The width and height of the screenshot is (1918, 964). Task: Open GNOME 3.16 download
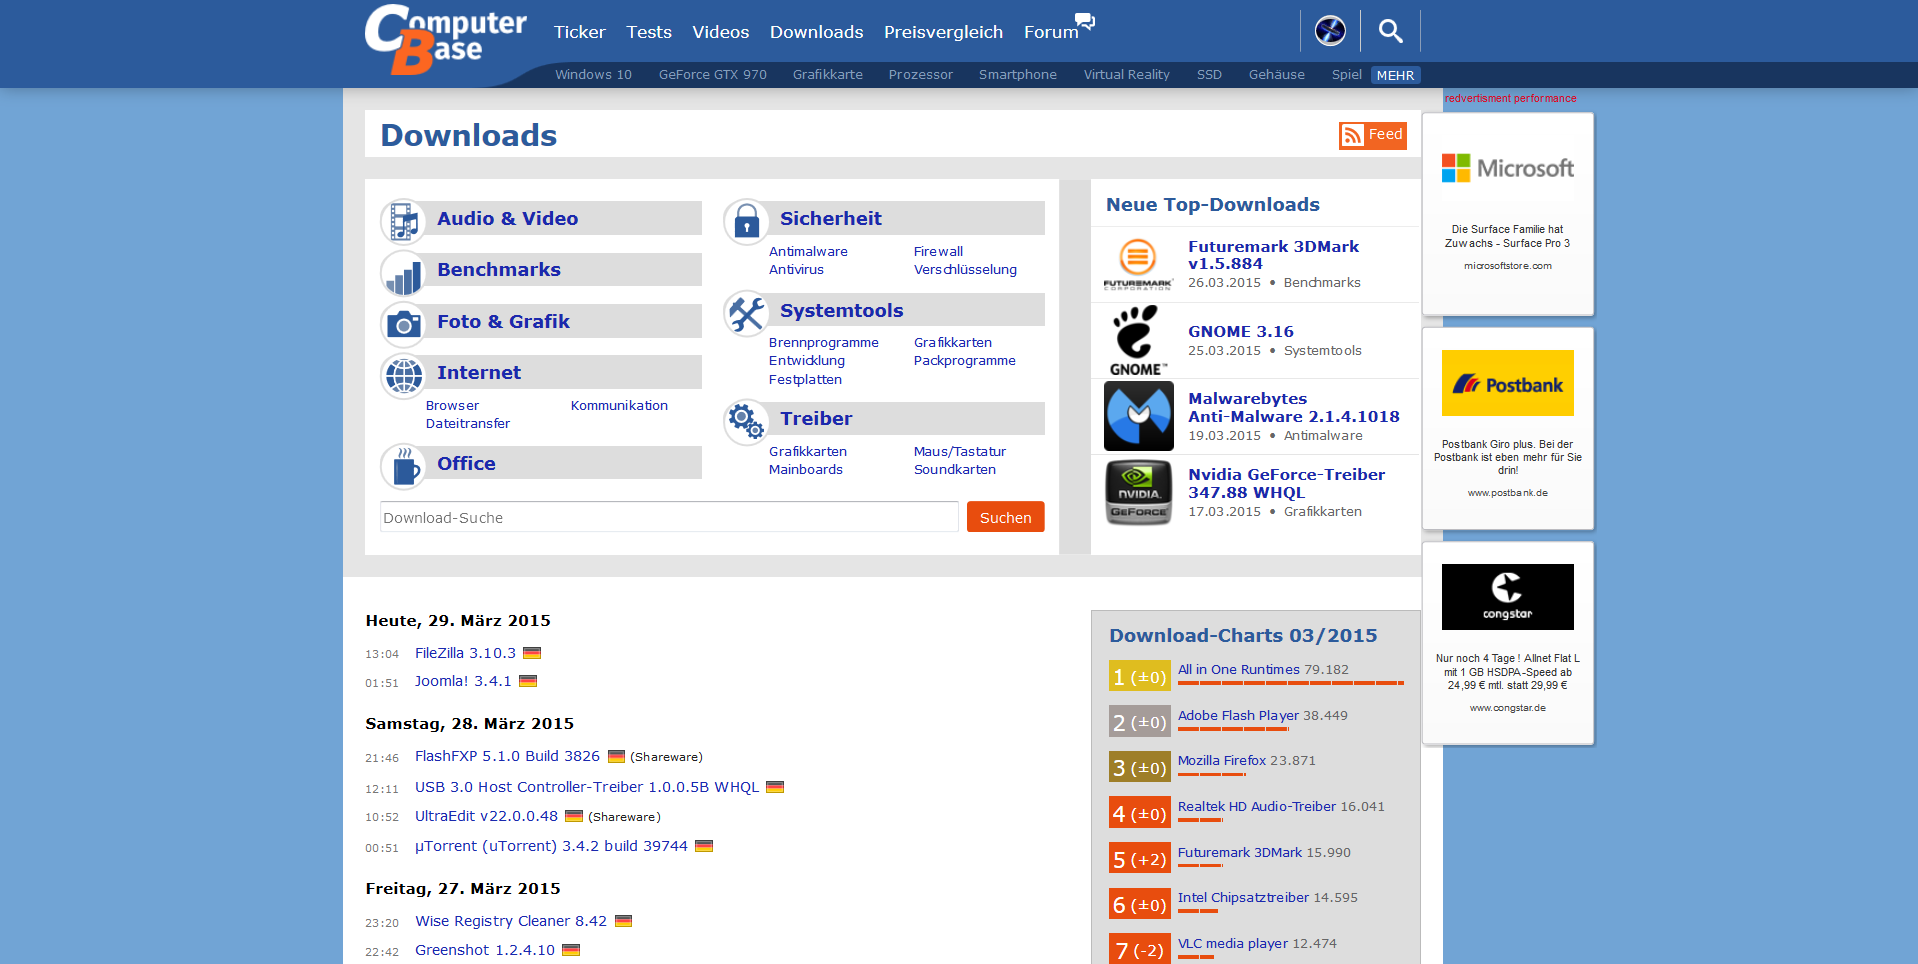1241,332
